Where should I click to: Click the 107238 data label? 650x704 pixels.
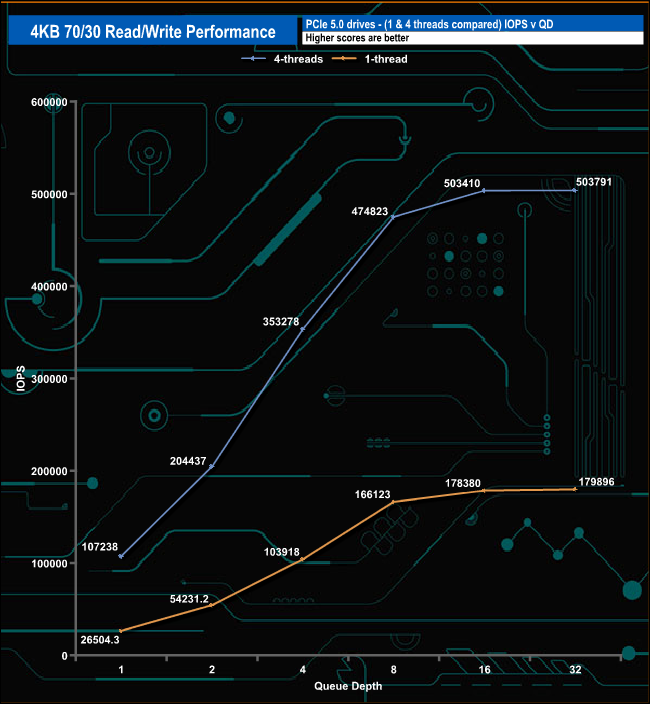[x=100, y=547]
